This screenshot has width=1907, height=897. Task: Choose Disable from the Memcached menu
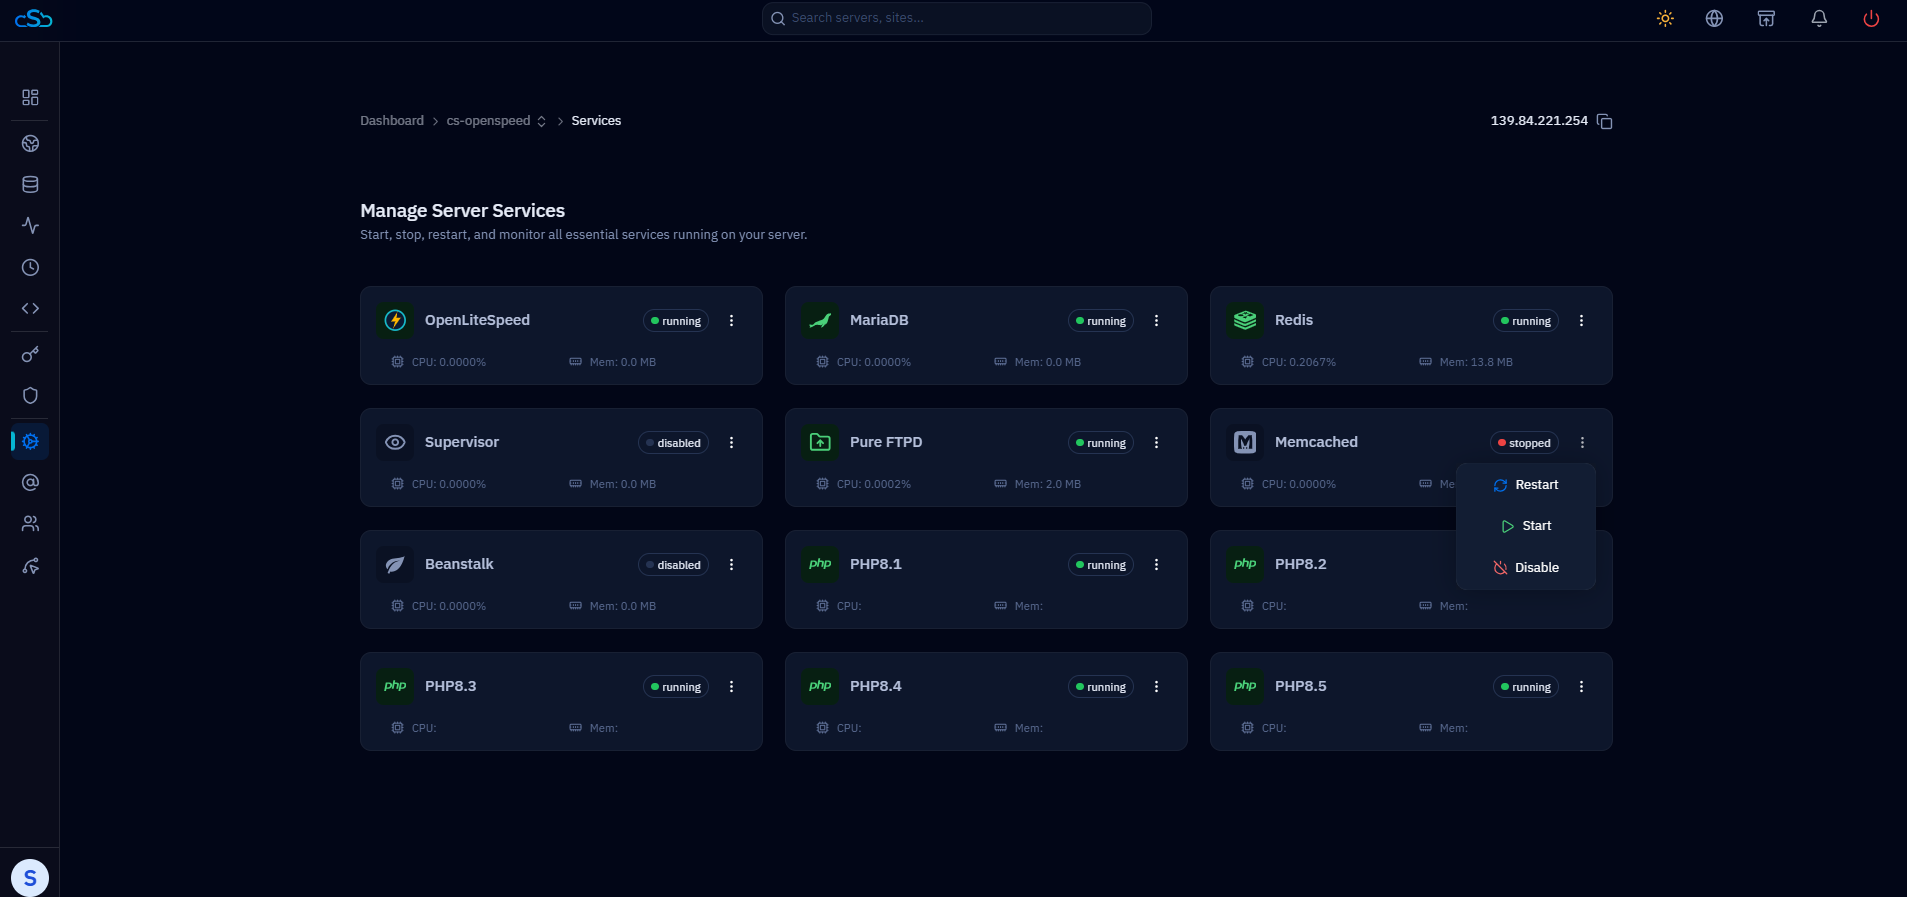[1526, 568]
